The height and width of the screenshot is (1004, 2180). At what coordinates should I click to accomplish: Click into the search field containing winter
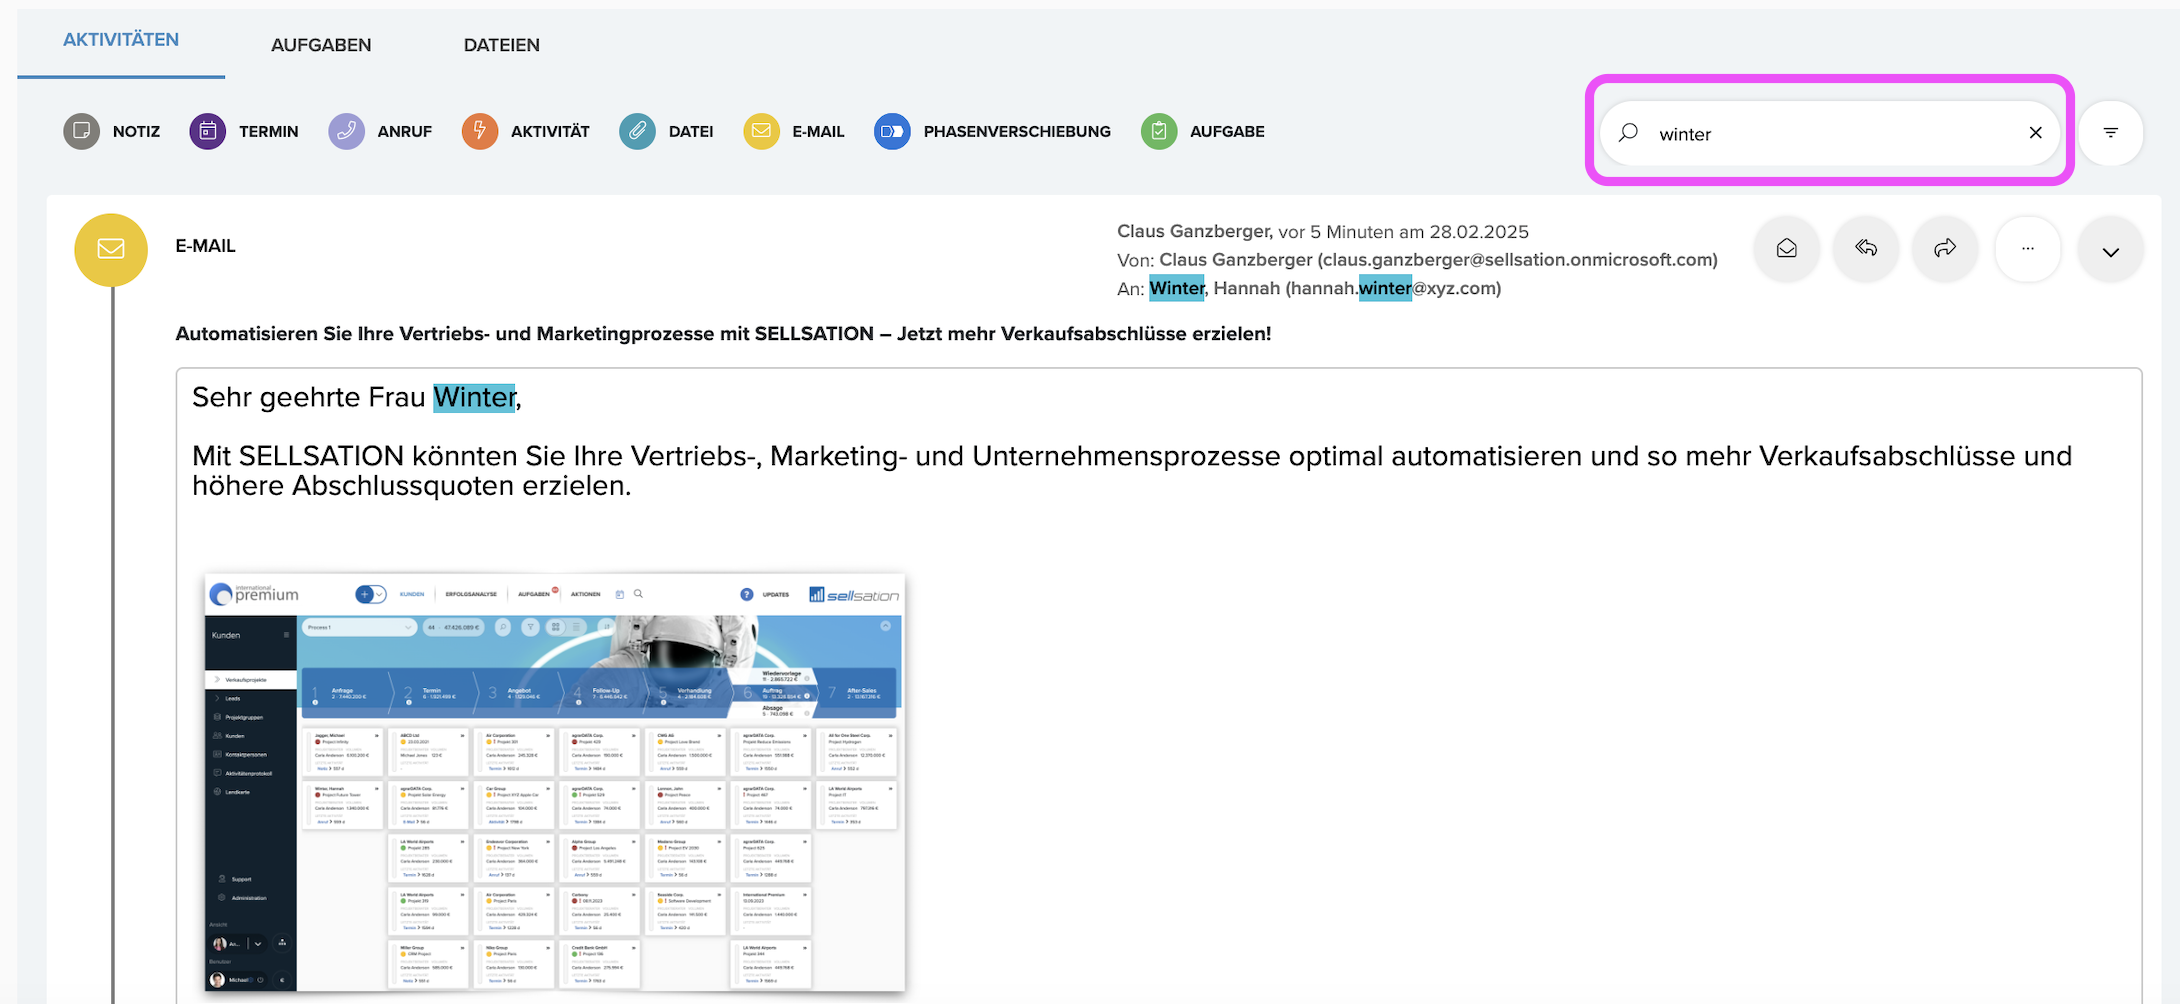tap(1830, 133)
